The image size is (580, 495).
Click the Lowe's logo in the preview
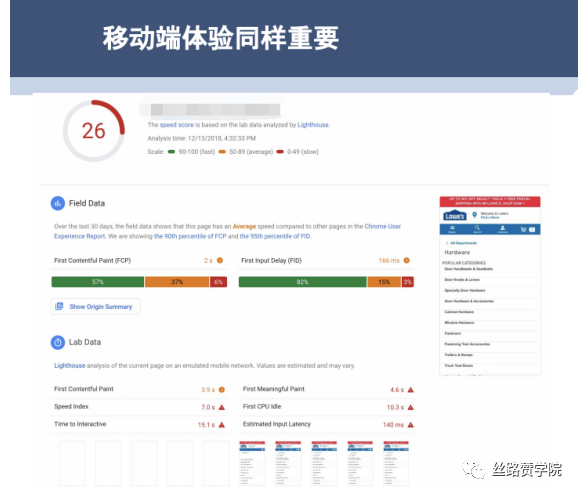coord(455,215)
